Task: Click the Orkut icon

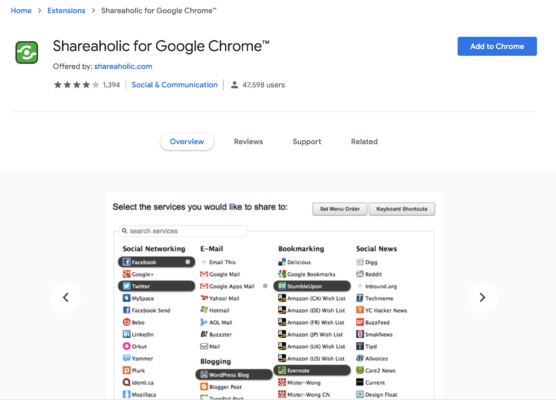Action: pyautogui.click(x=126, y=346)
